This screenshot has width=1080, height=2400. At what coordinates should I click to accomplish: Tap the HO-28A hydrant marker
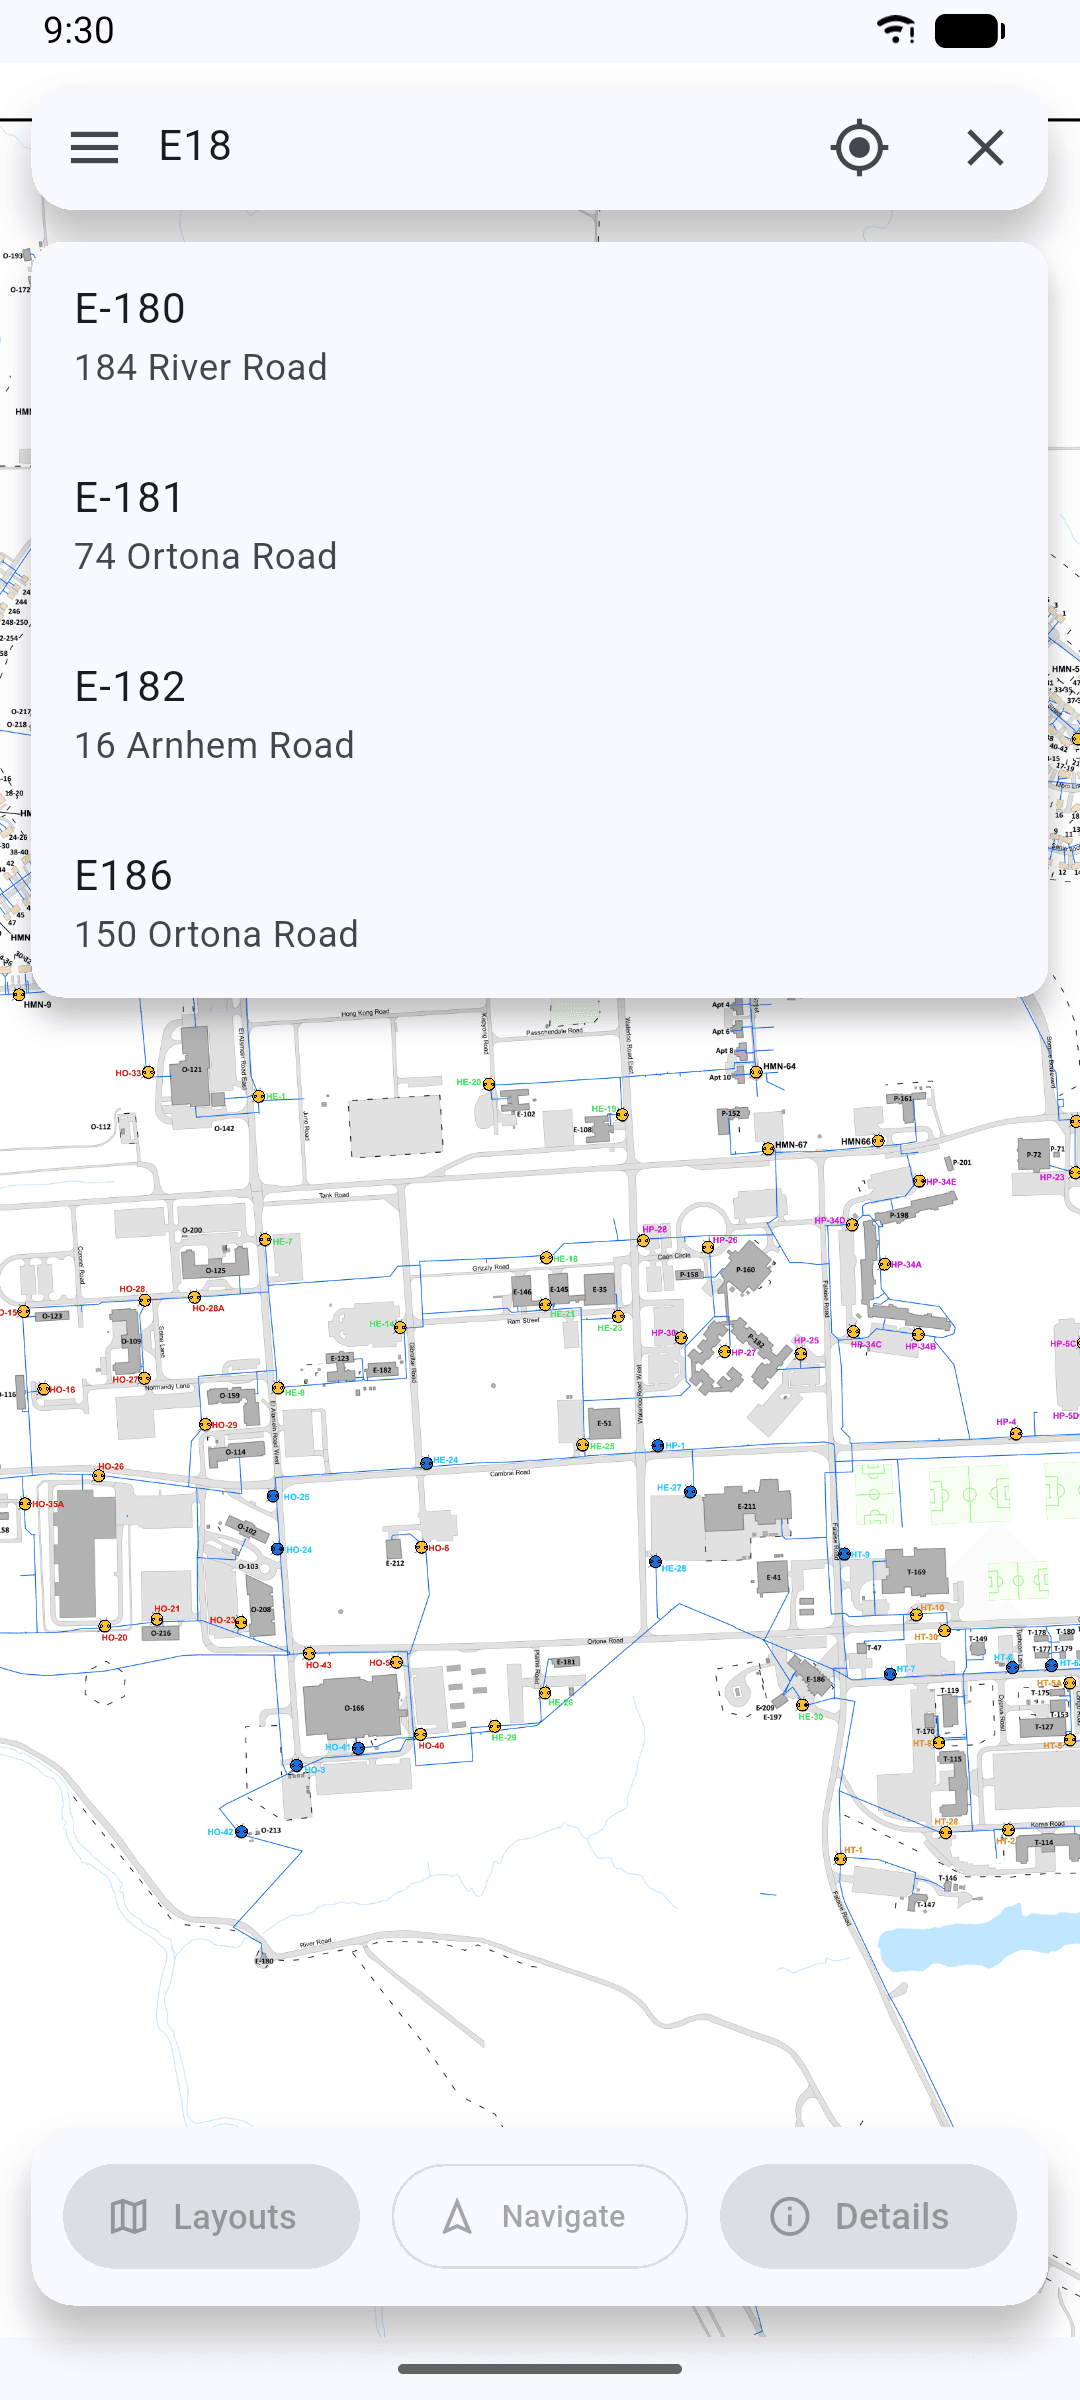click(x=195, y=1297)
